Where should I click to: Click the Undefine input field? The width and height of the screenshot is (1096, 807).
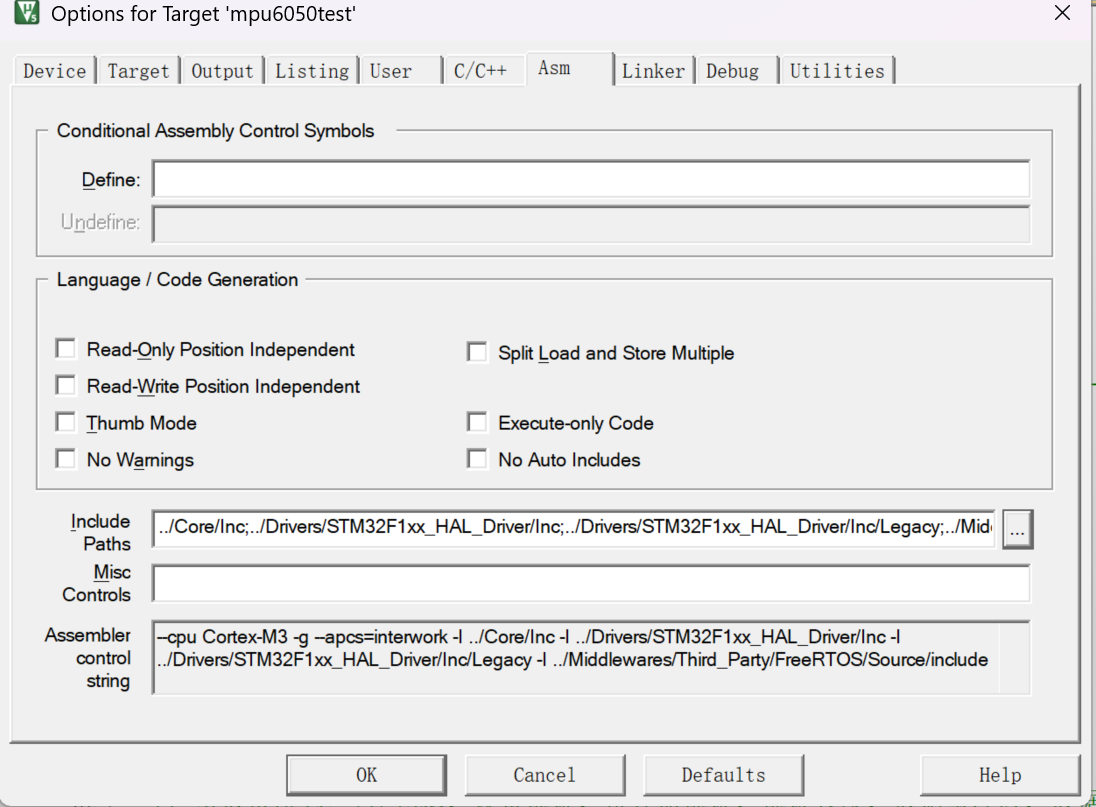click(x=591, y=224)
